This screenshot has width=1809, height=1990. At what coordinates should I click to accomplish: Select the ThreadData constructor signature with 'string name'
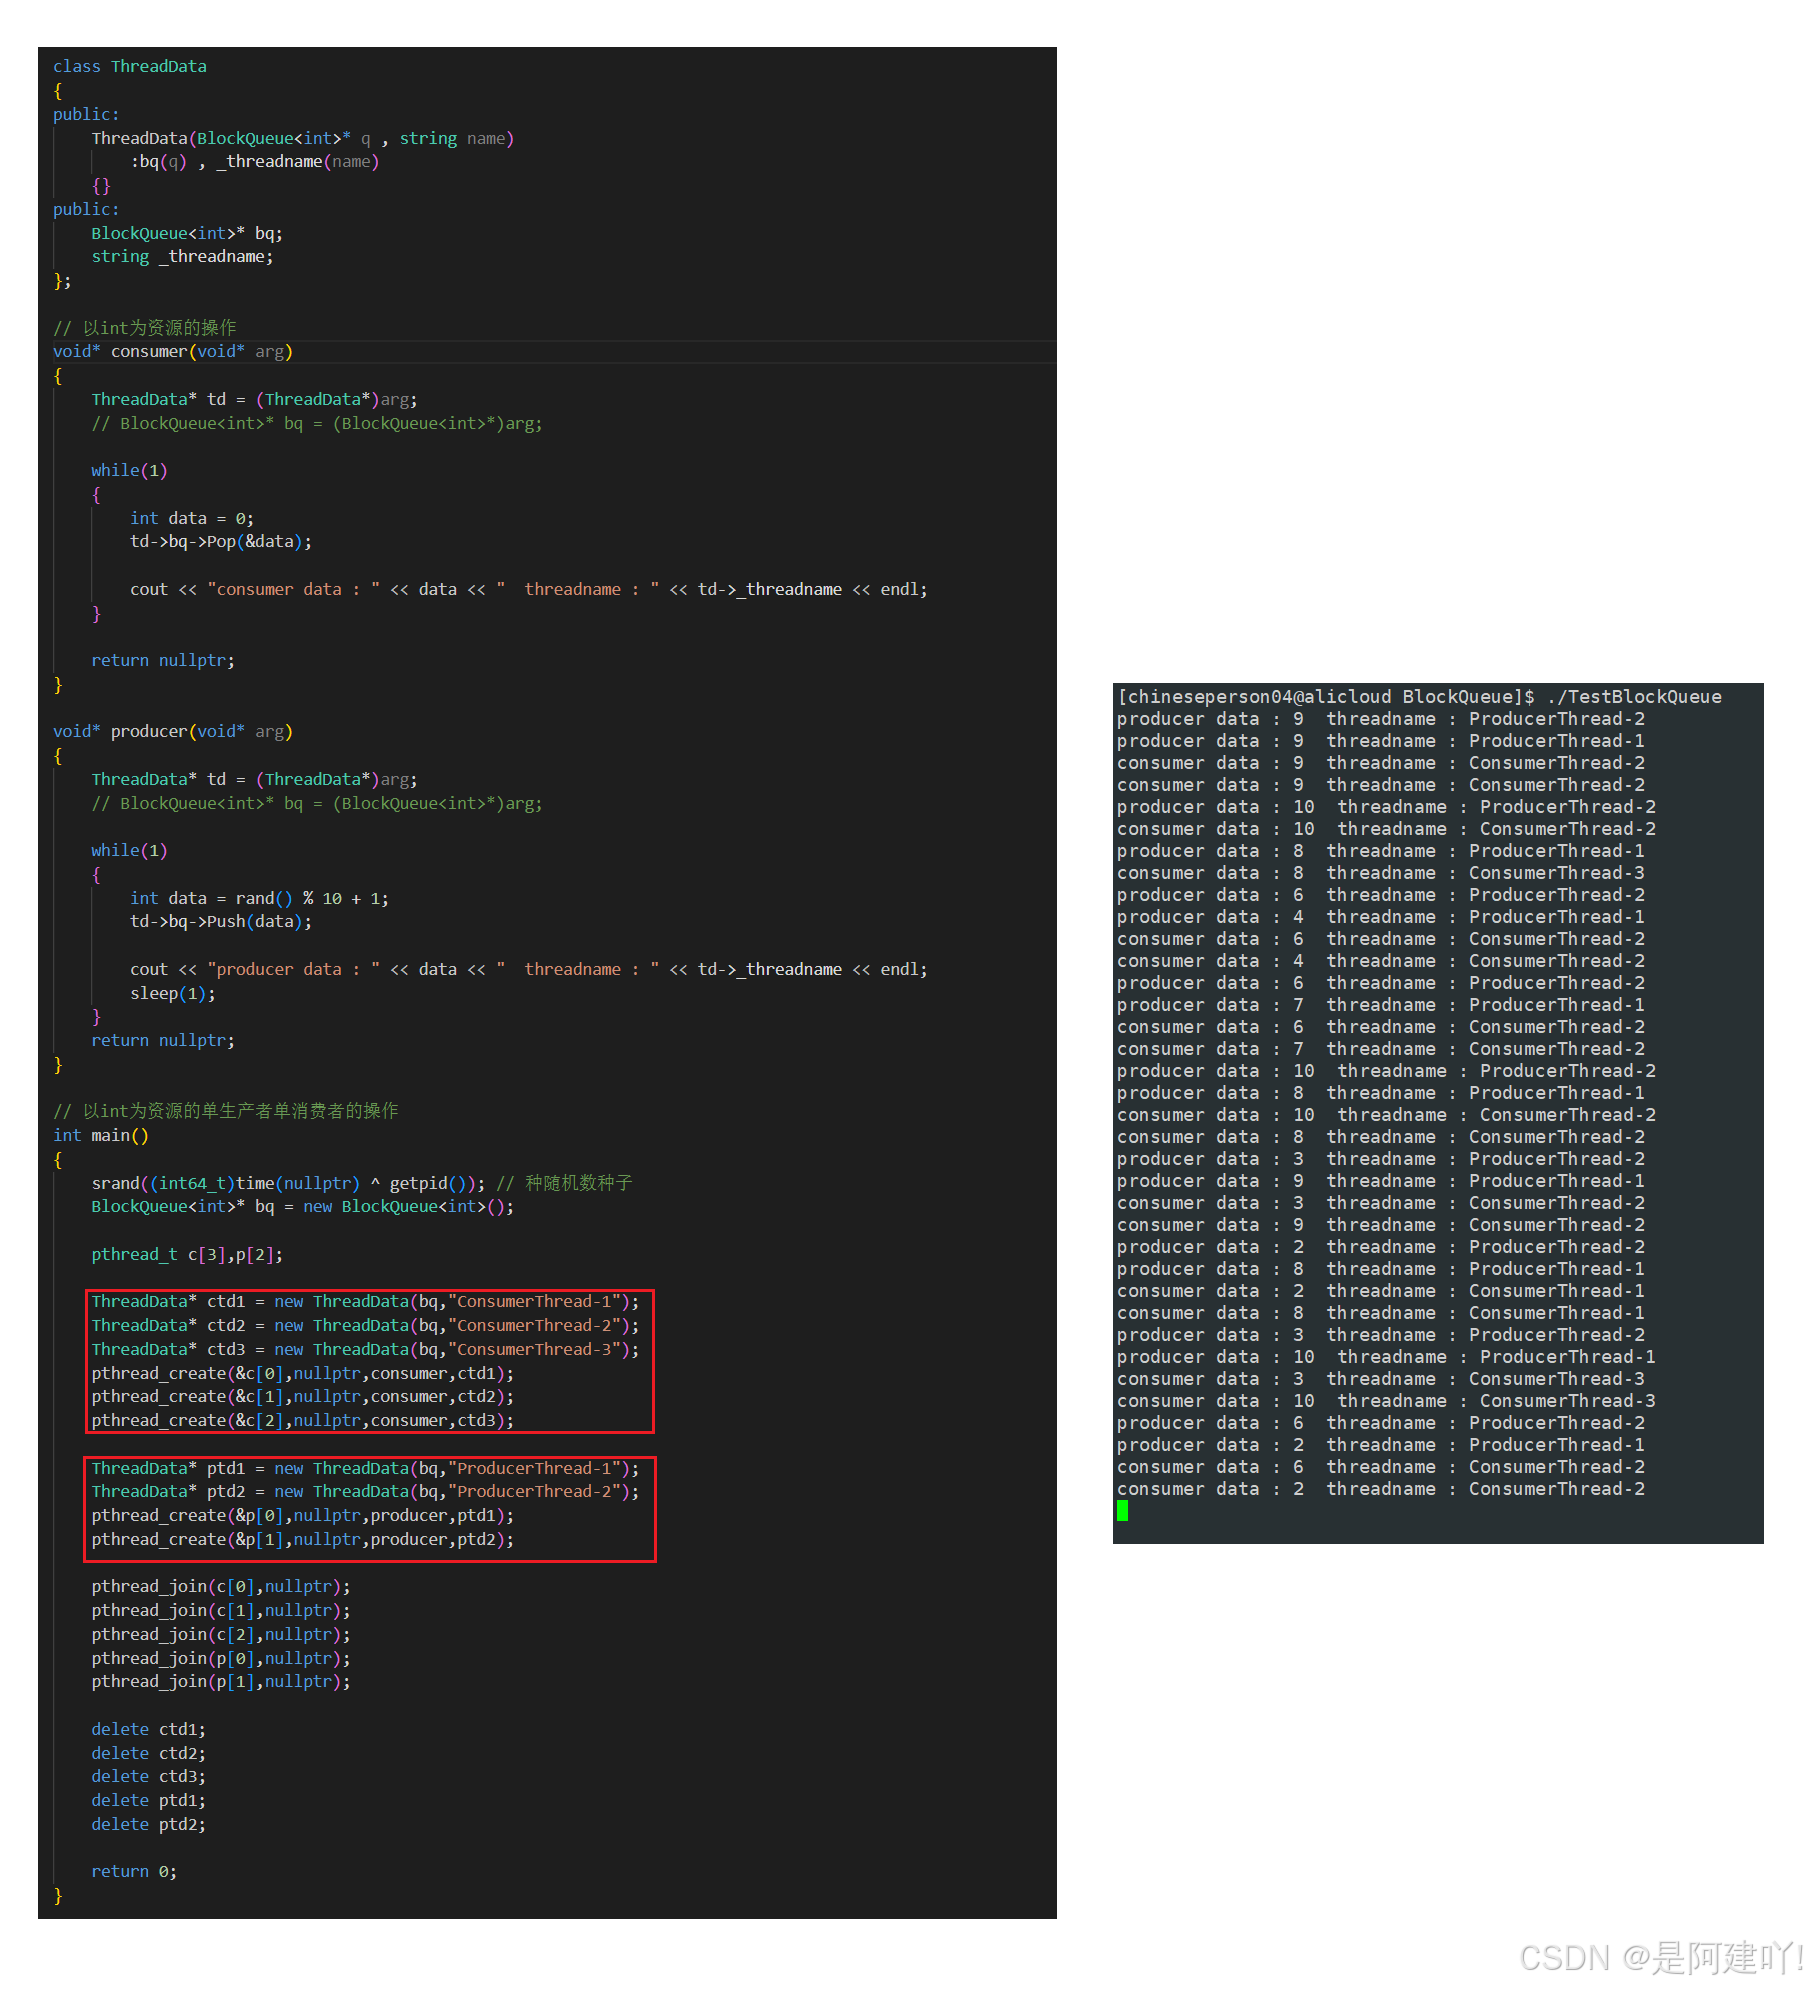point(302,138)
